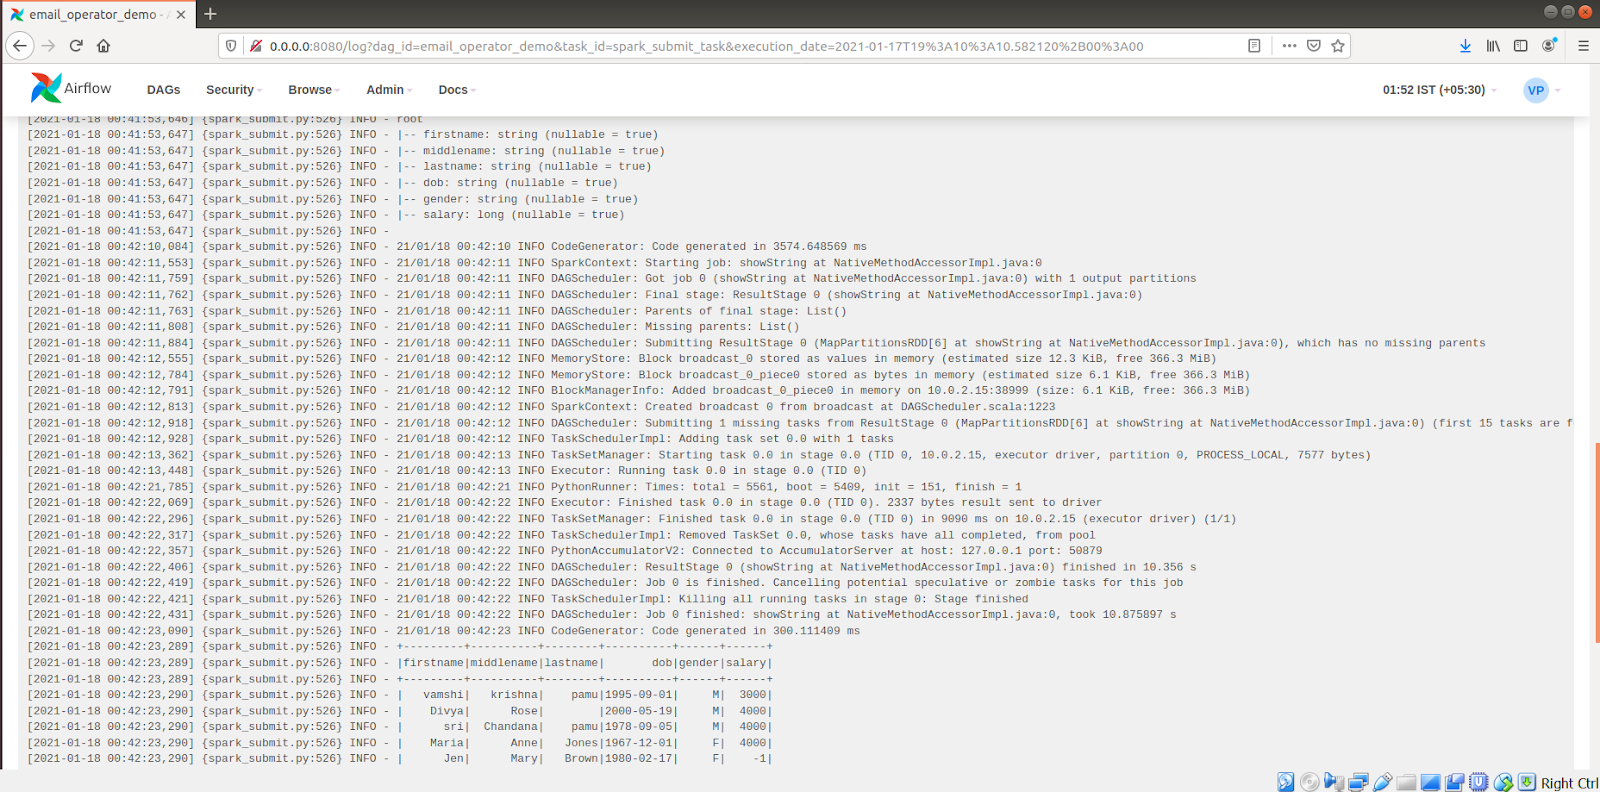The width and height of the screenshot is (1600, 792).
Task: Open the 01:52 IST timezone dropdown
Action: click(1439, 90)
